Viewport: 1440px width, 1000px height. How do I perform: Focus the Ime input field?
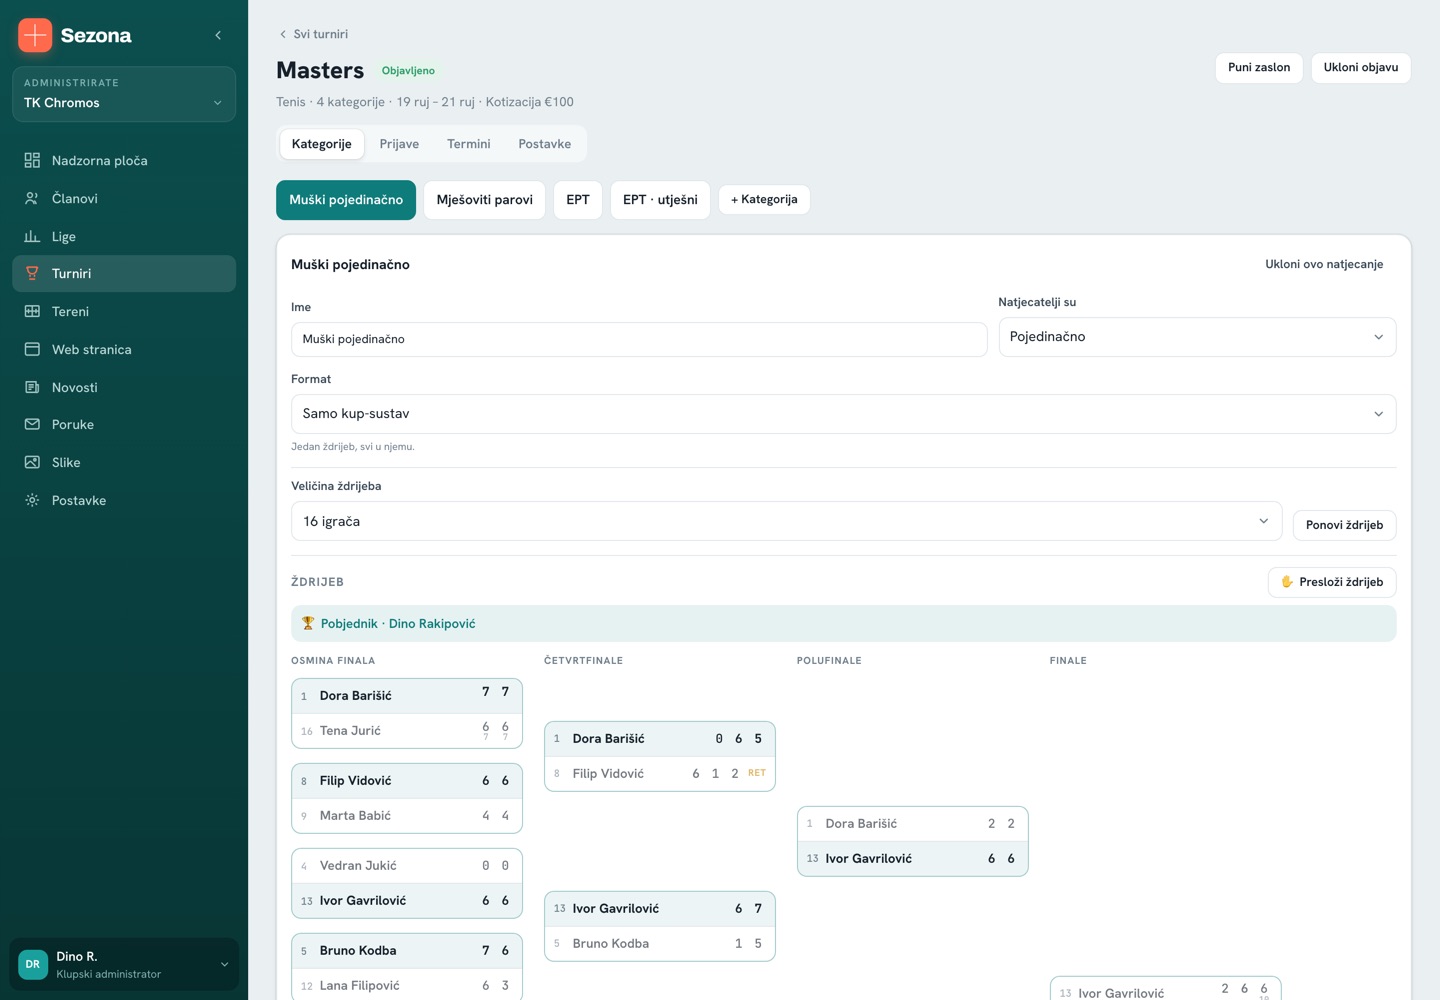(639, 339)
